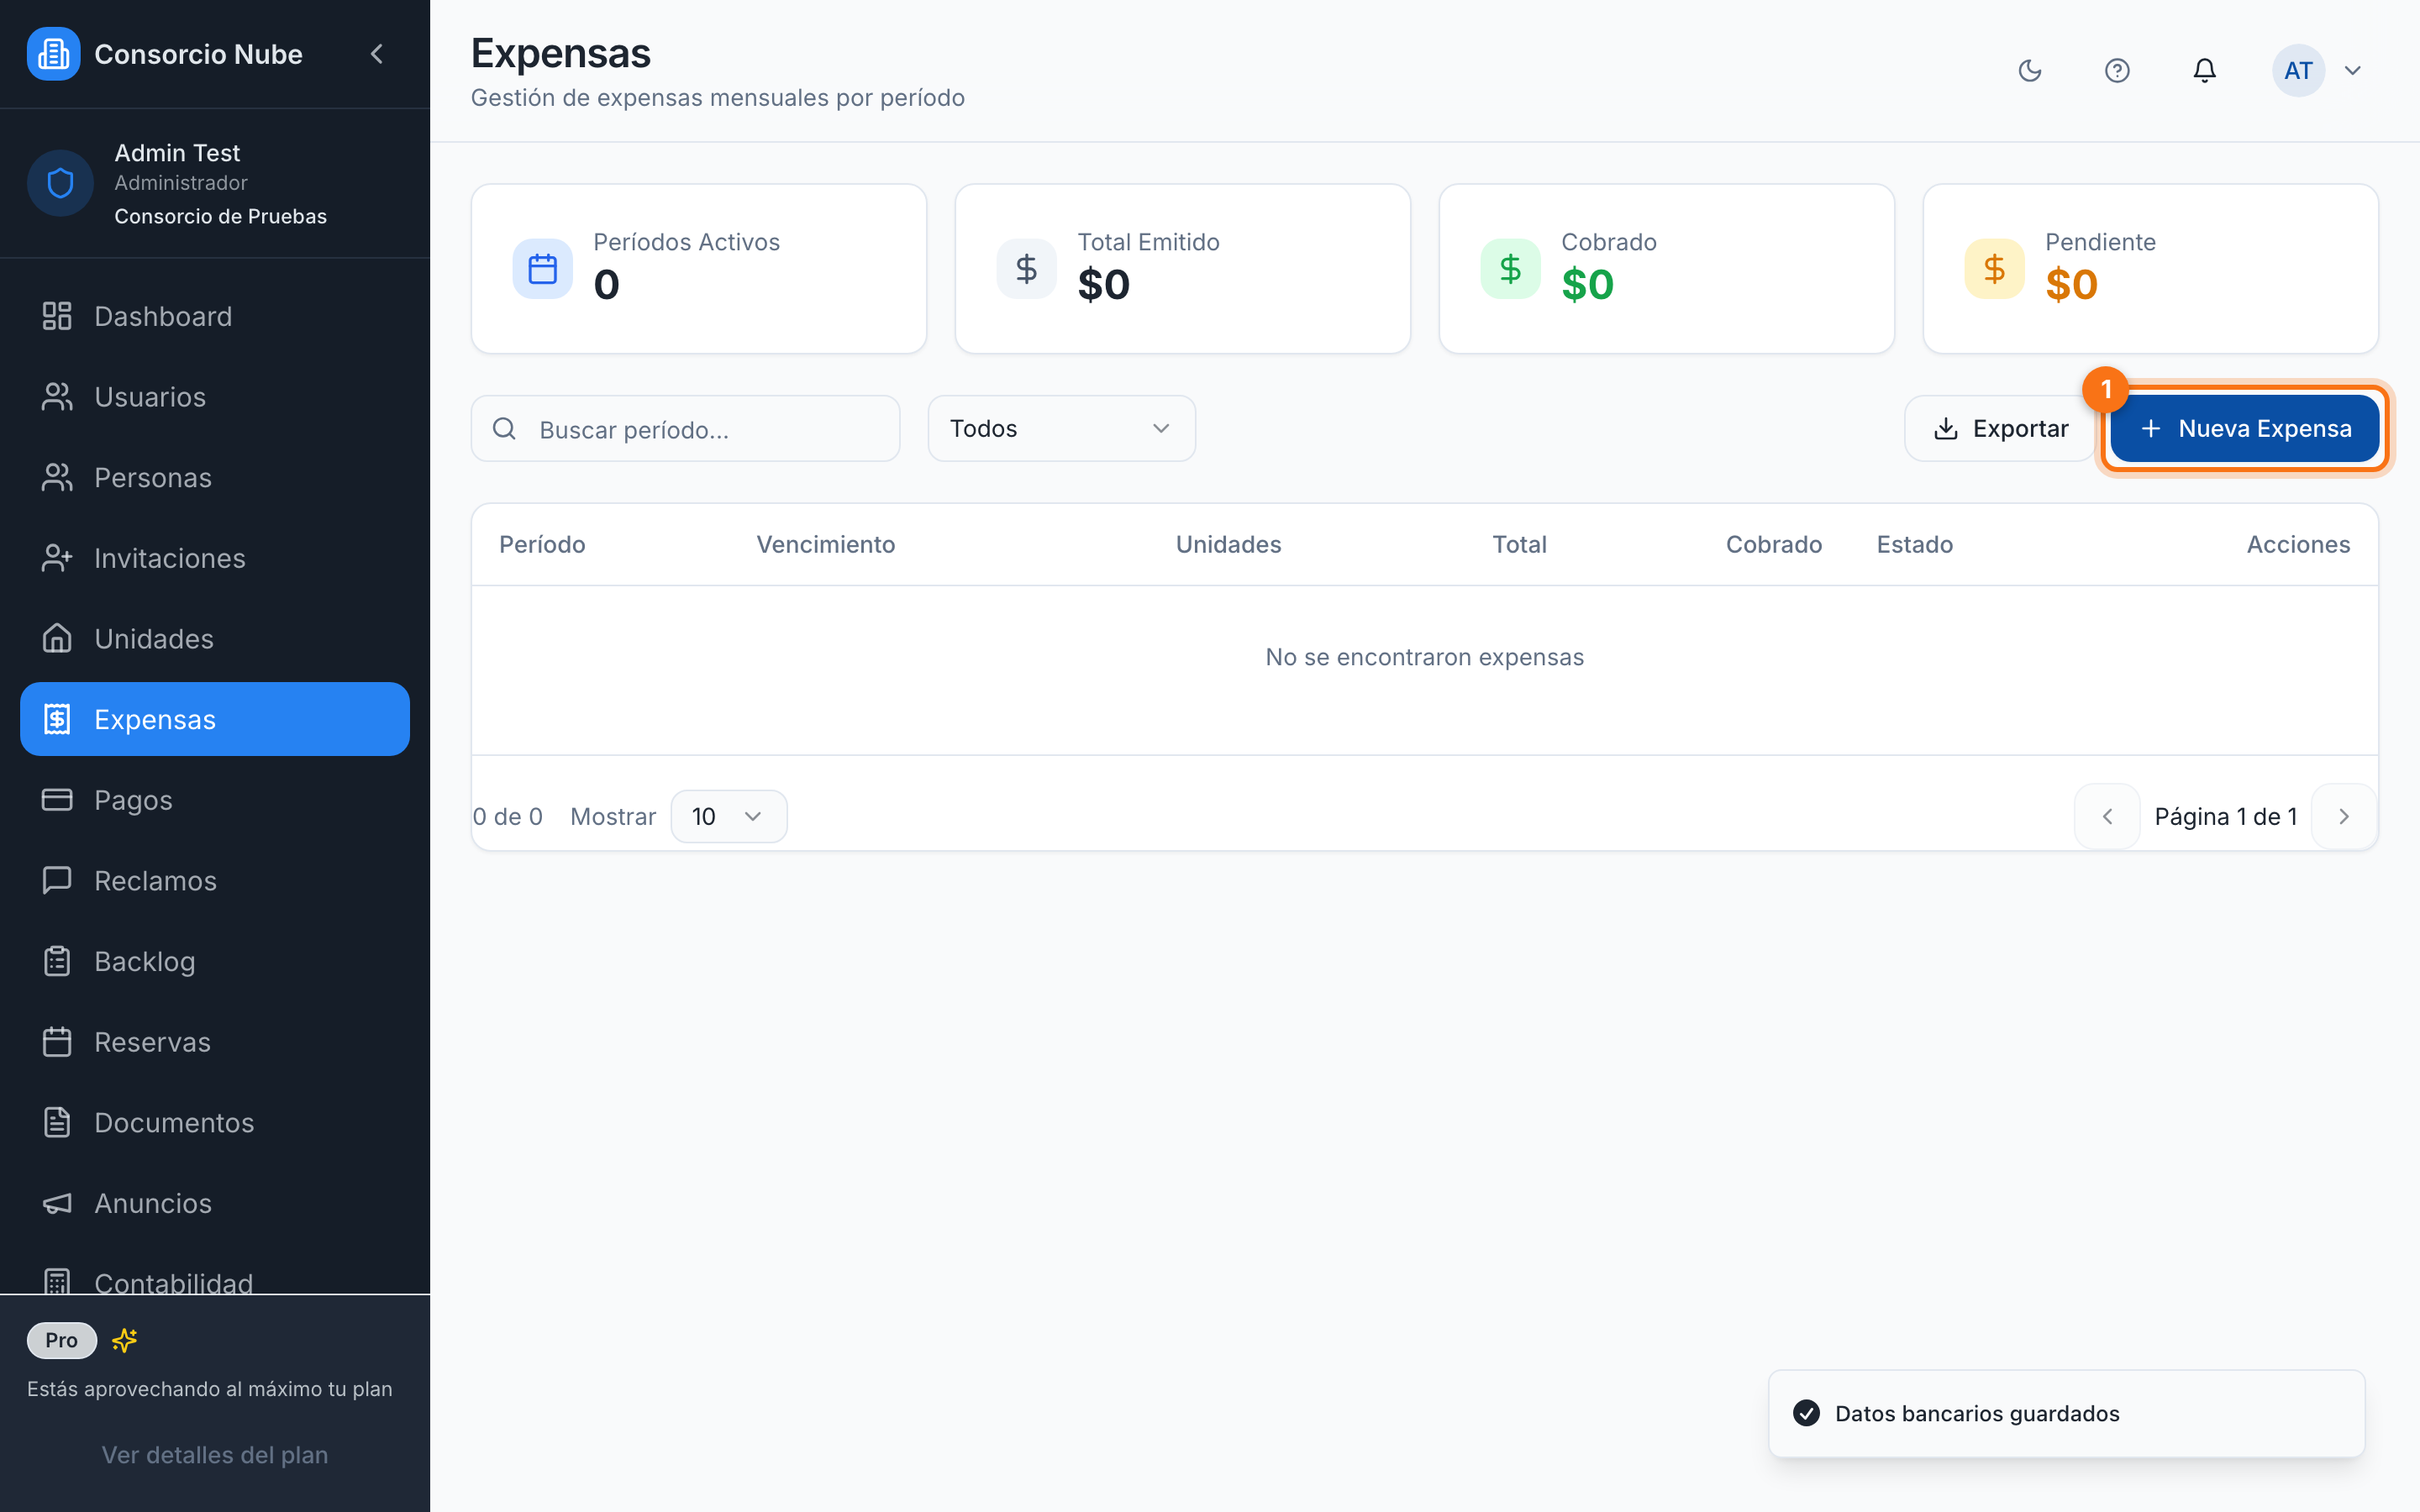The height and width of the screenshot is (1512, 2420).
Task: Click the orange Pendiente dollar icon
Action: click(1994, 269)
